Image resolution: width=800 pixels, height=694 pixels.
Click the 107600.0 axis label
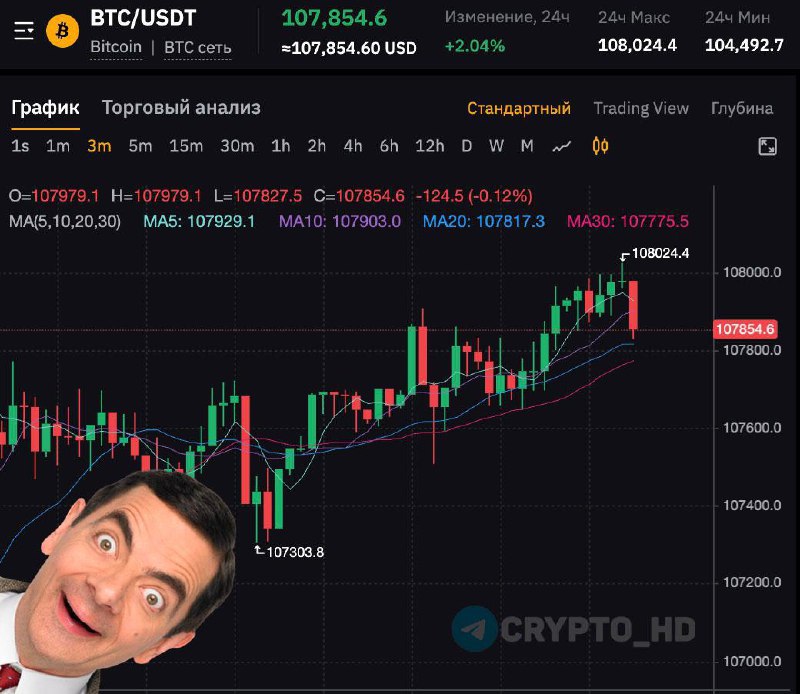(752, 428)
